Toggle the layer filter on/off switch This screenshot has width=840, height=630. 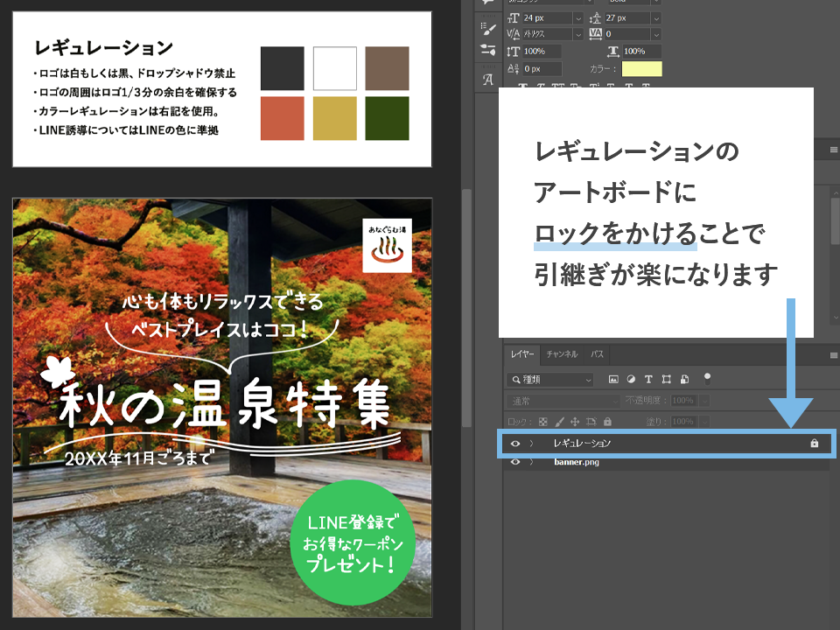708,378
